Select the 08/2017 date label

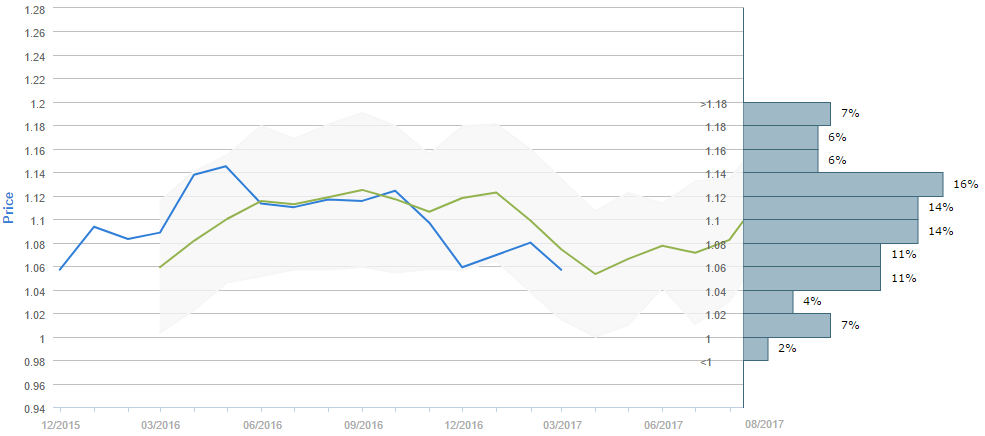(x=764, y=424)
